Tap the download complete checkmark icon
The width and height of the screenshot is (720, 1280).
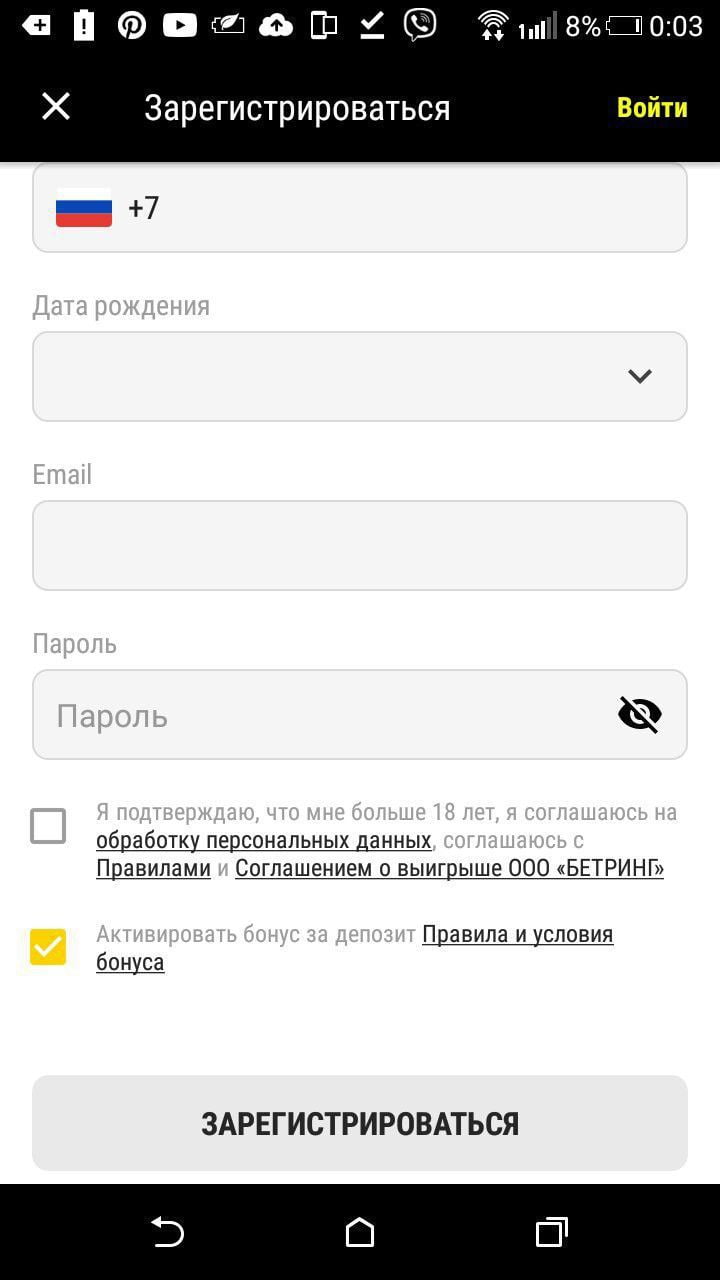[x=371, y=23]
